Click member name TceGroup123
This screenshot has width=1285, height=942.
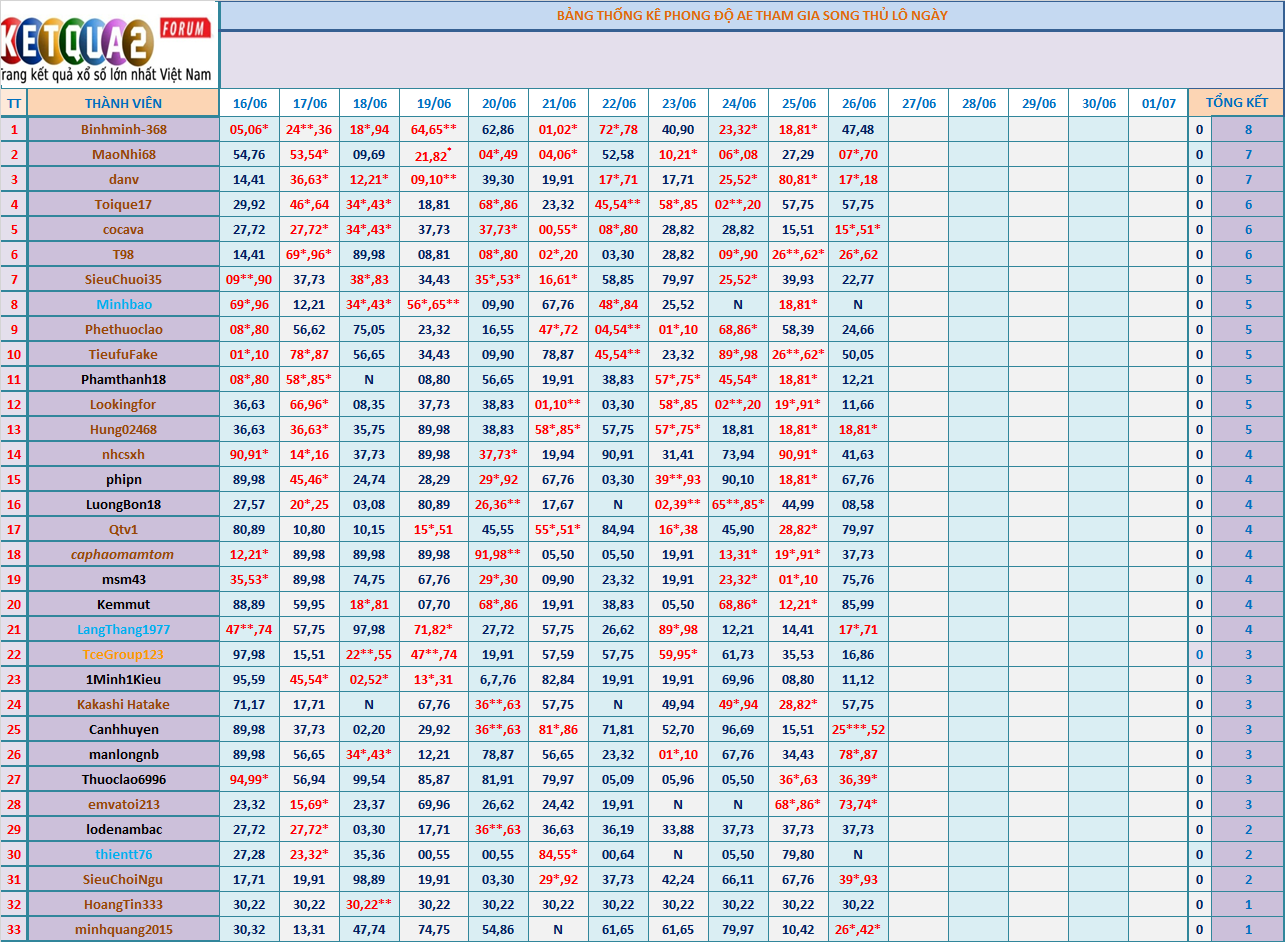click(x=123, y=654)
